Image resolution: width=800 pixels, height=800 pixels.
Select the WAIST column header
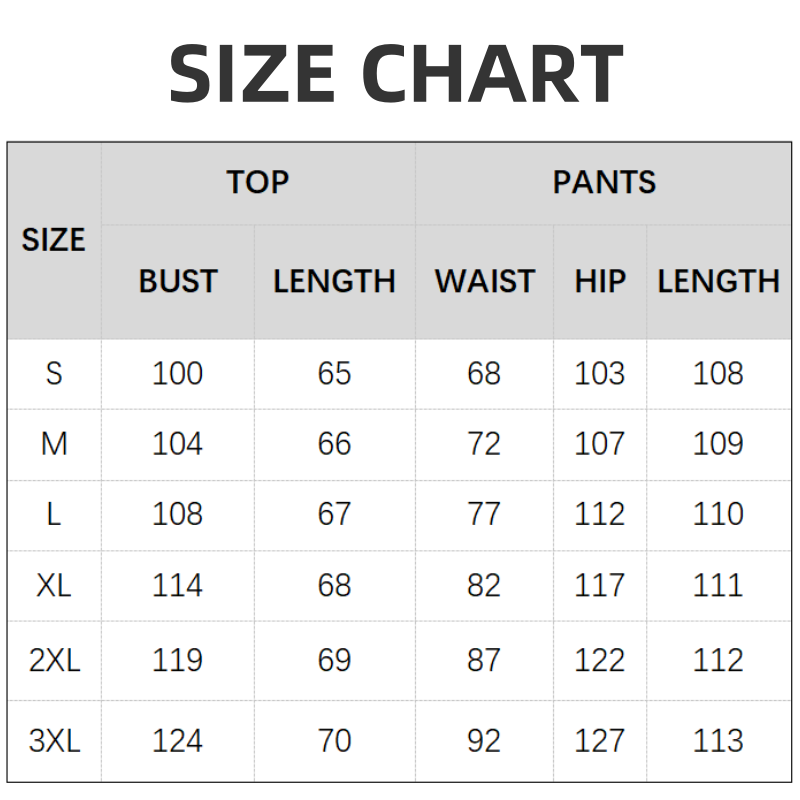(x=484, y=281)
